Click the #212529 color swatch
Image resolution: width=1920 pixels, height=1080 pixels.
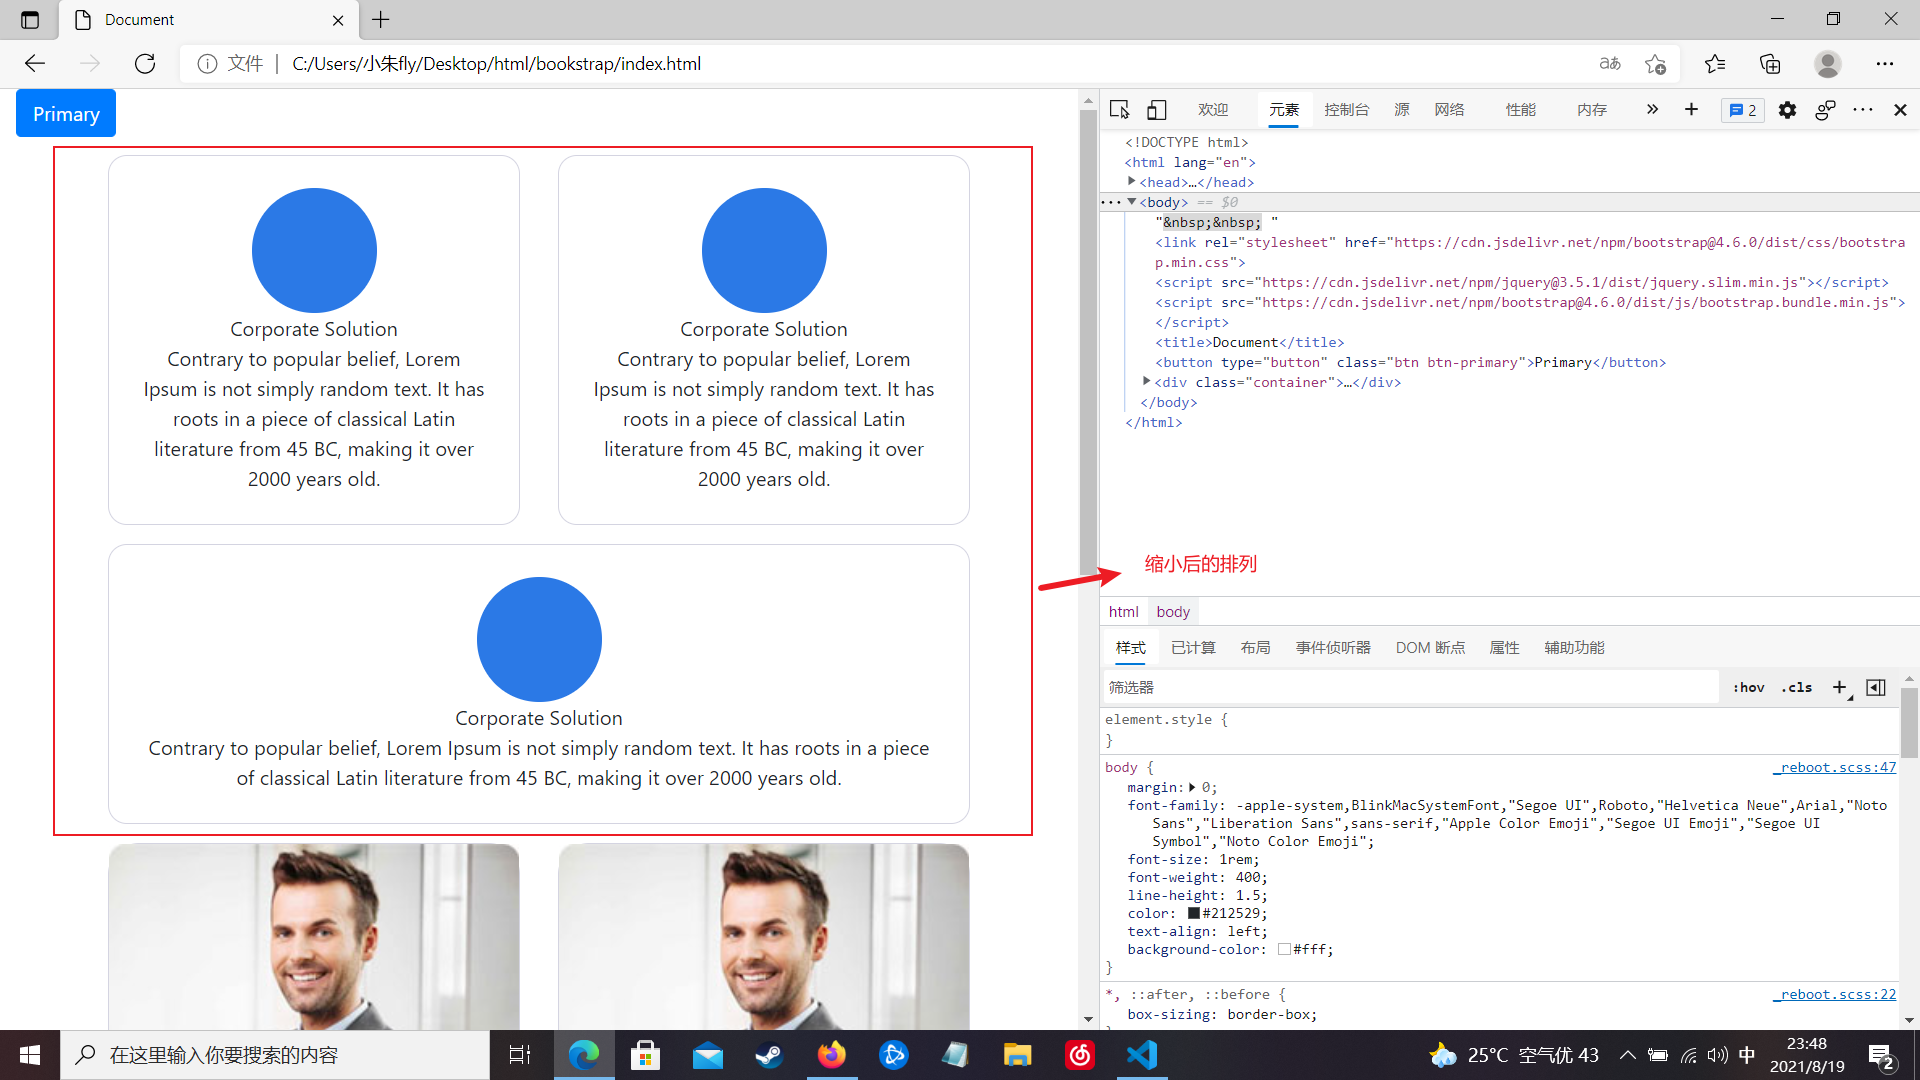(x=1193, y=913)
